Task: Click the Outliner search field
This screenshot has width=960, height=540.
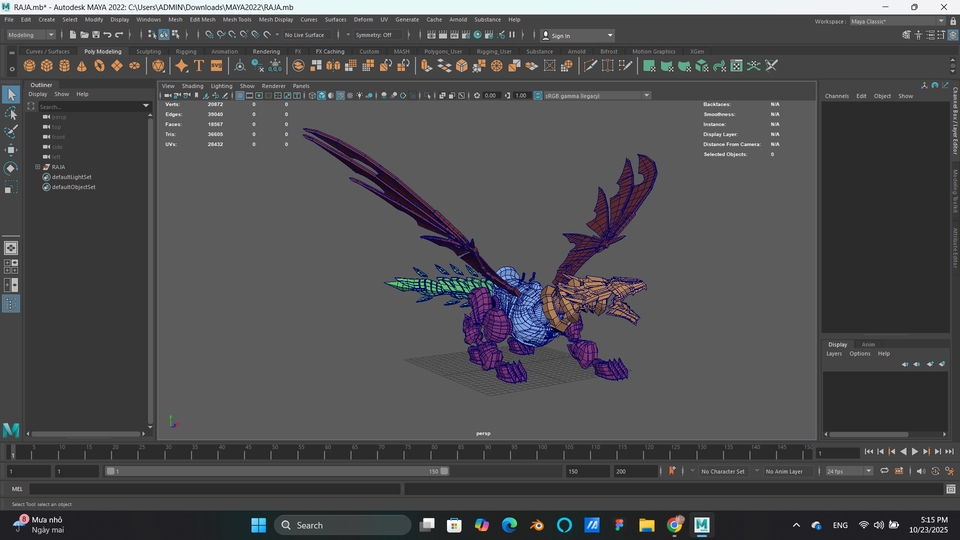Action: [94, 107]
